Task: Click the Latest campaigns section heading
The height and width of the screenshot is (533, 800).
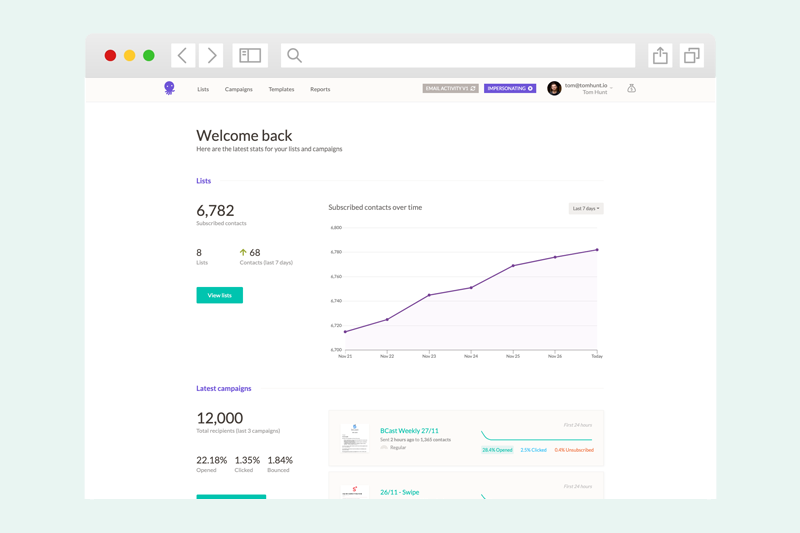Action: click(x=223, y=388)
